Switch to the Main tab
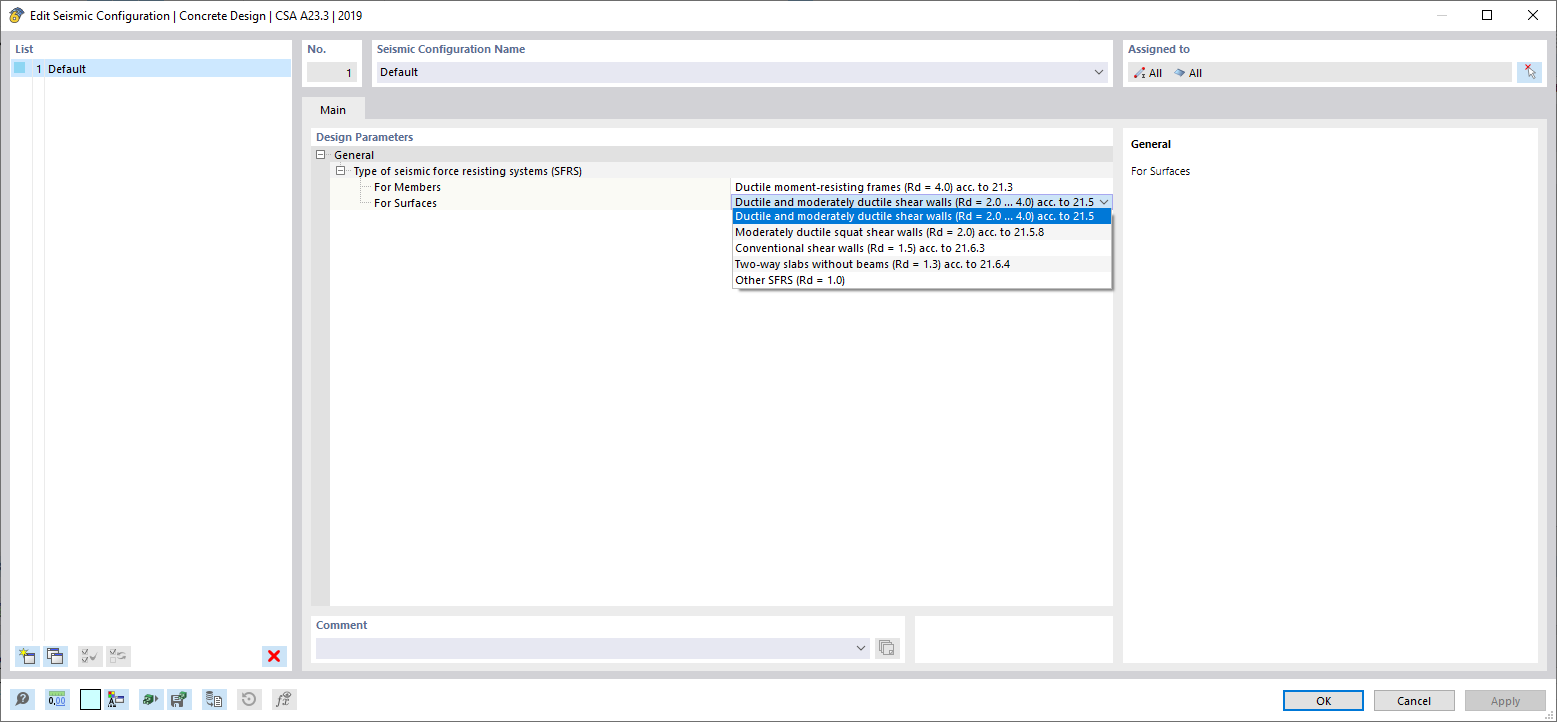1557x722 pixels. click(333, 110)
